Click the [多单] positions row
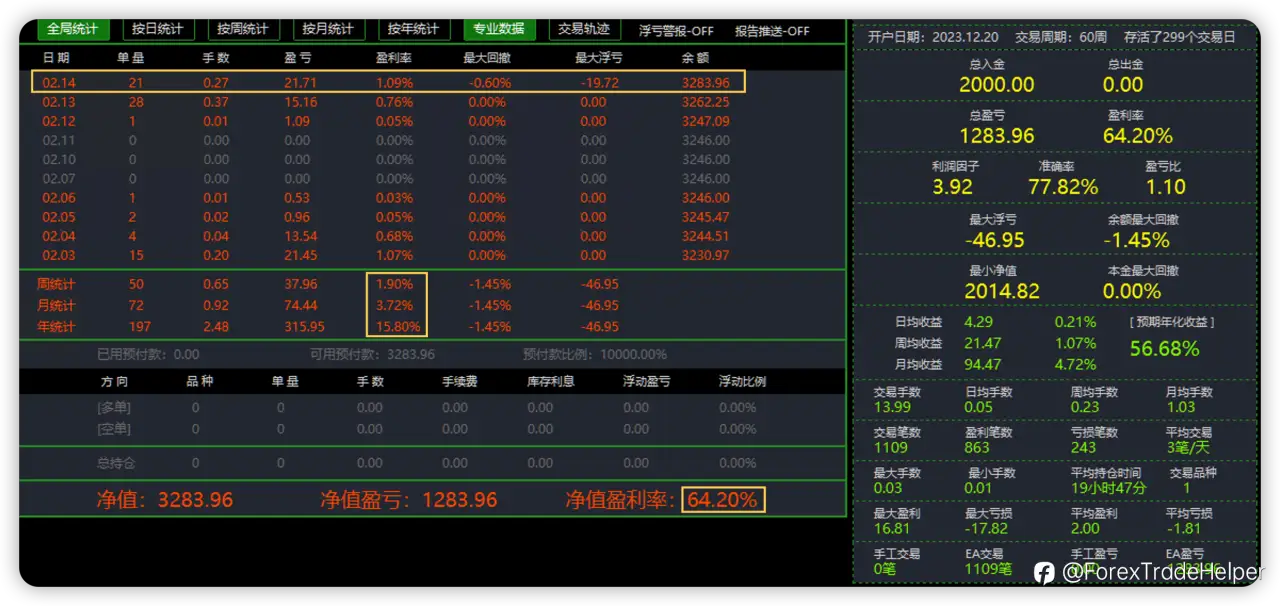 tap(427, 408)
